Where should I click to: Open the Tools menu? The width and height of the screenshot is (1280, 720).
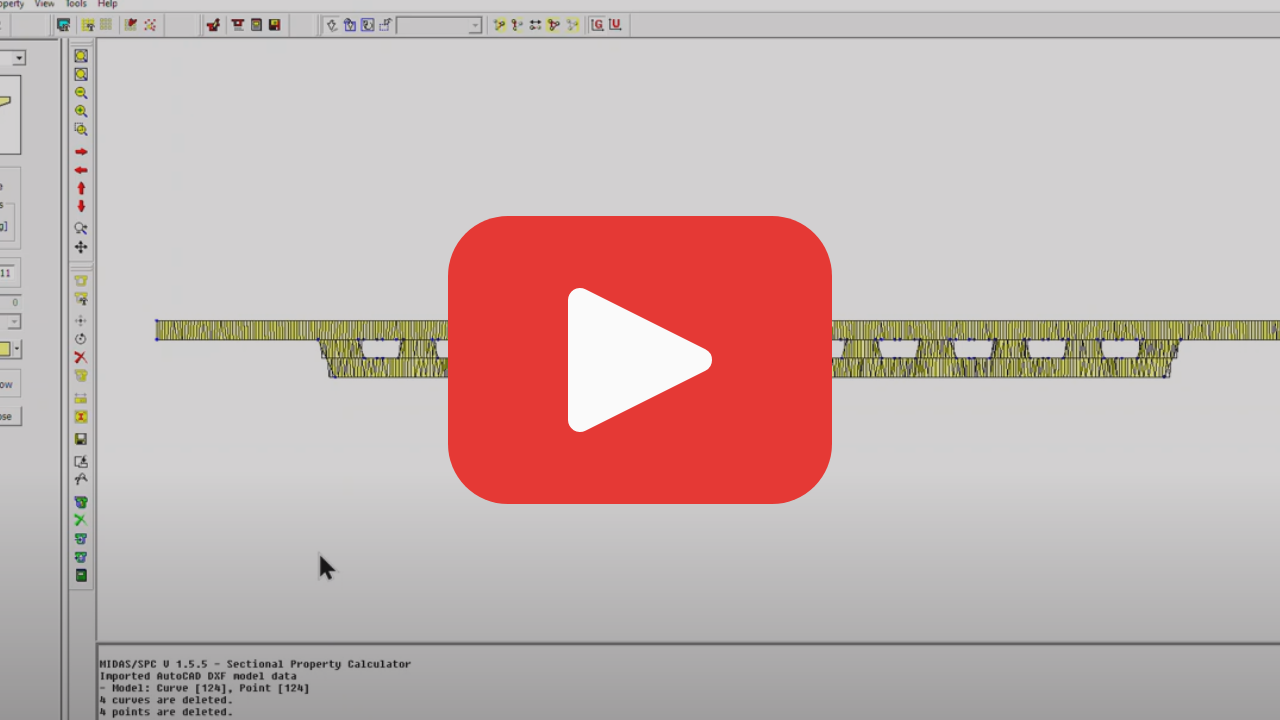[76, 4]
